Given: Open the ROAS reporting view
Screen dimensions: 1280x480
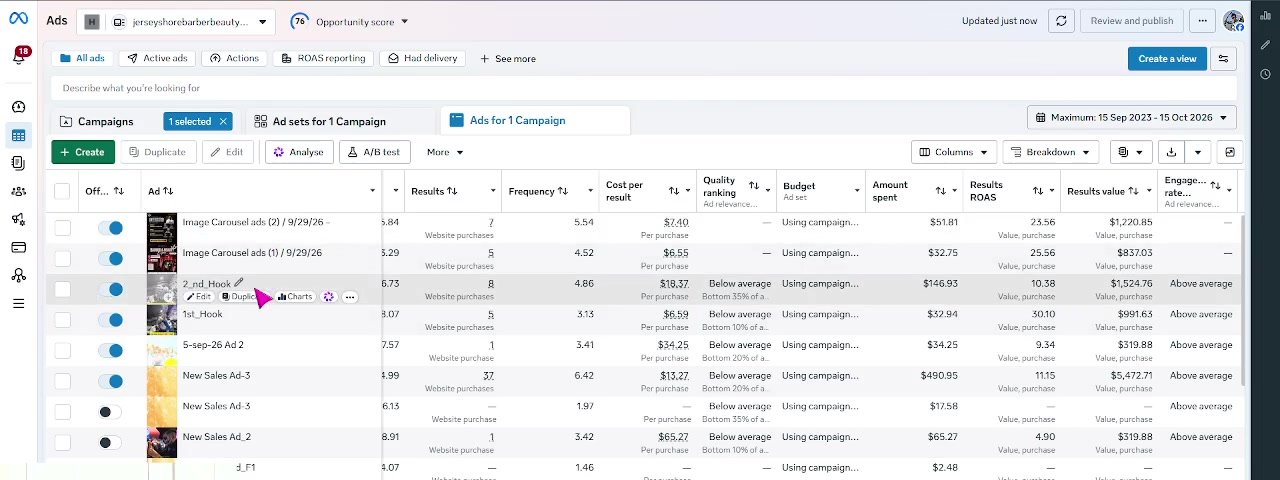Looking at the screenshot, I should (322, 58).
